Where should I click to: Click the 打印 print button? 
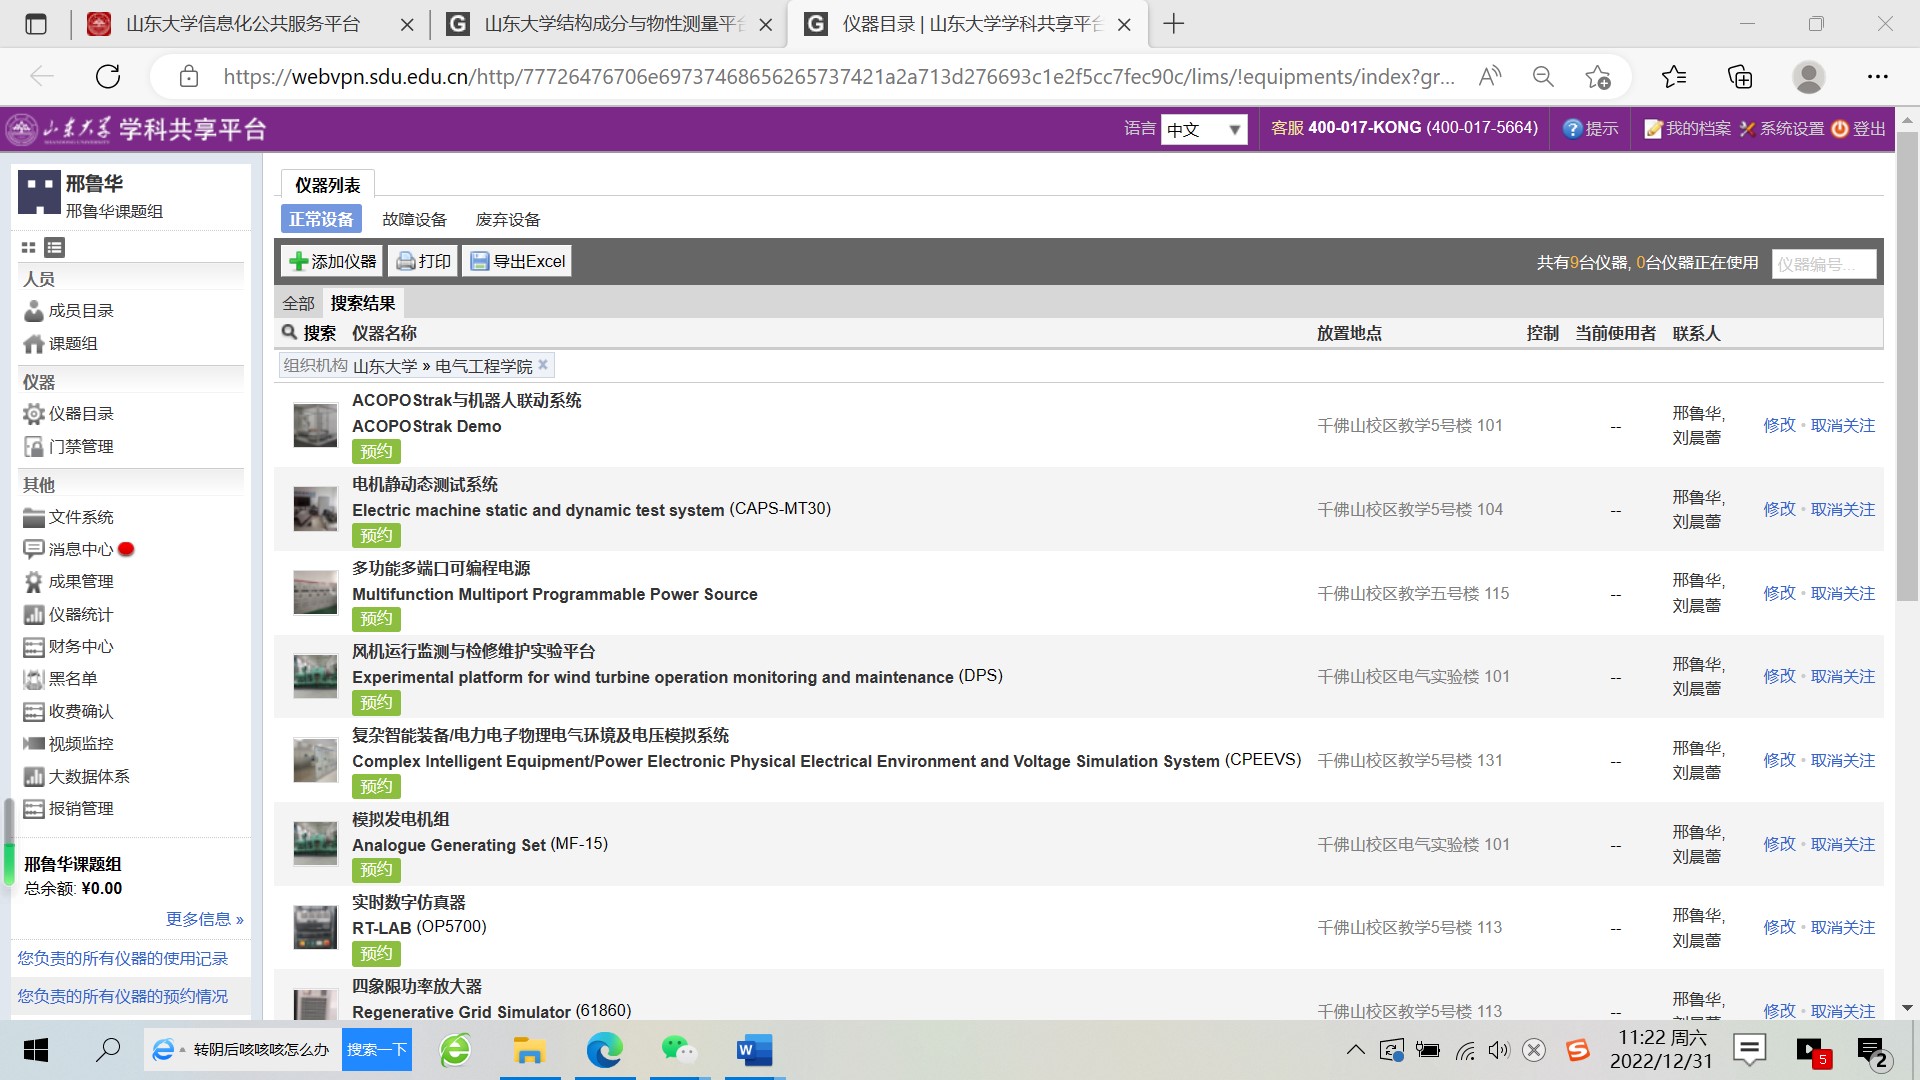424,262
